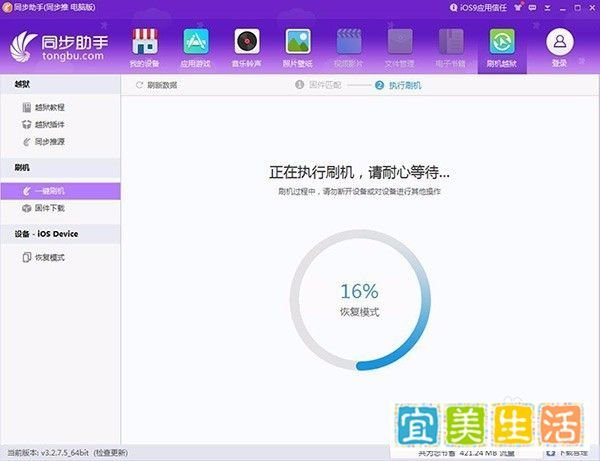Open the 电子书籍 e-books section

tap(451, 48)
